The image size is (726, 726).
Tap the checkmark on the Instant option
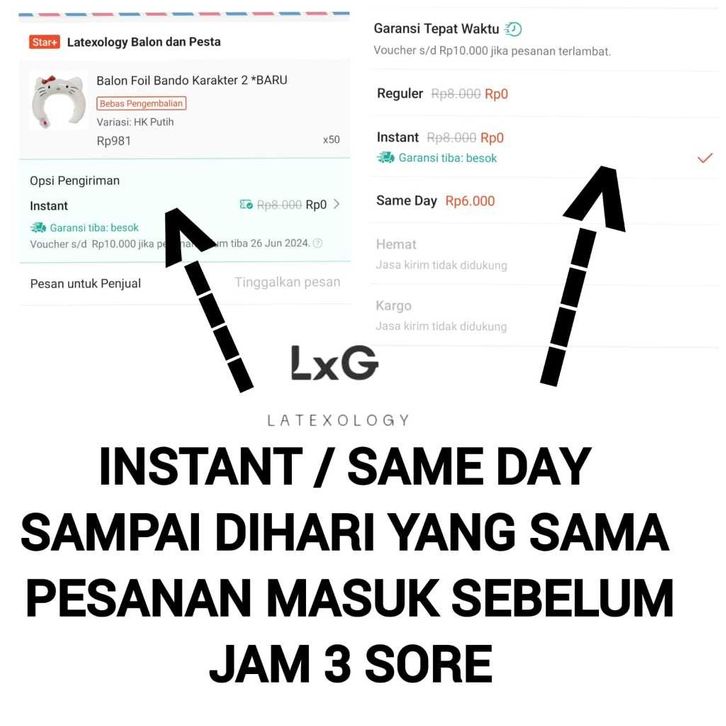(705, 158)
